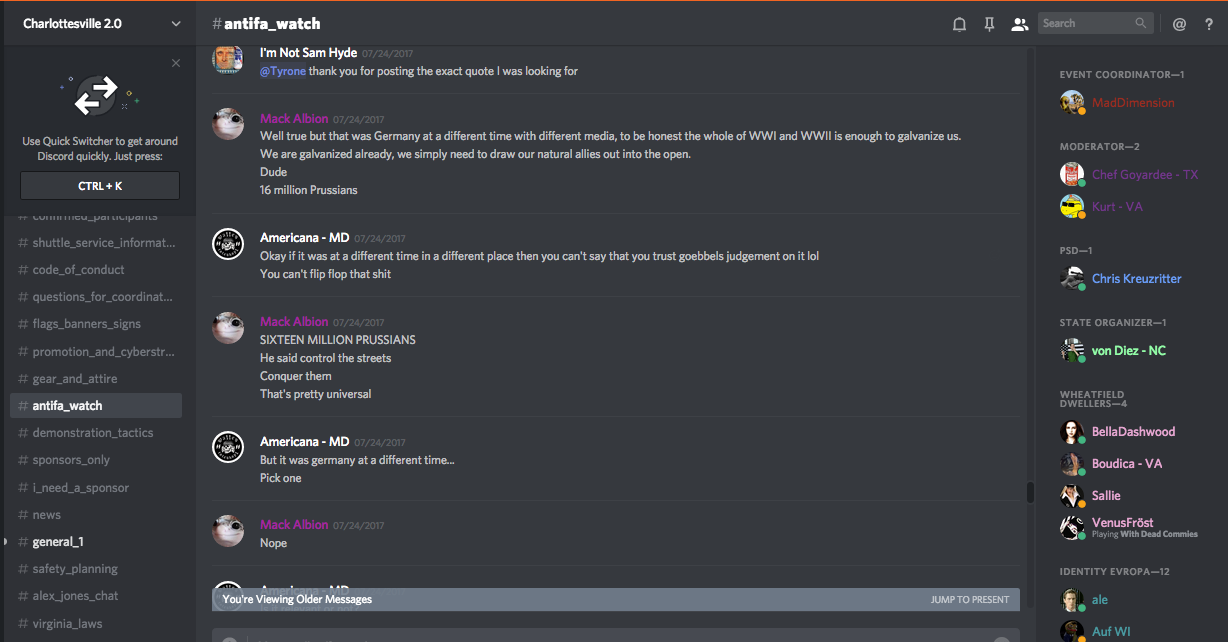The height and width of the screenshot is (642, 1228).
Task: Open notification settings bell icon
Action: [x=959, y=24]
